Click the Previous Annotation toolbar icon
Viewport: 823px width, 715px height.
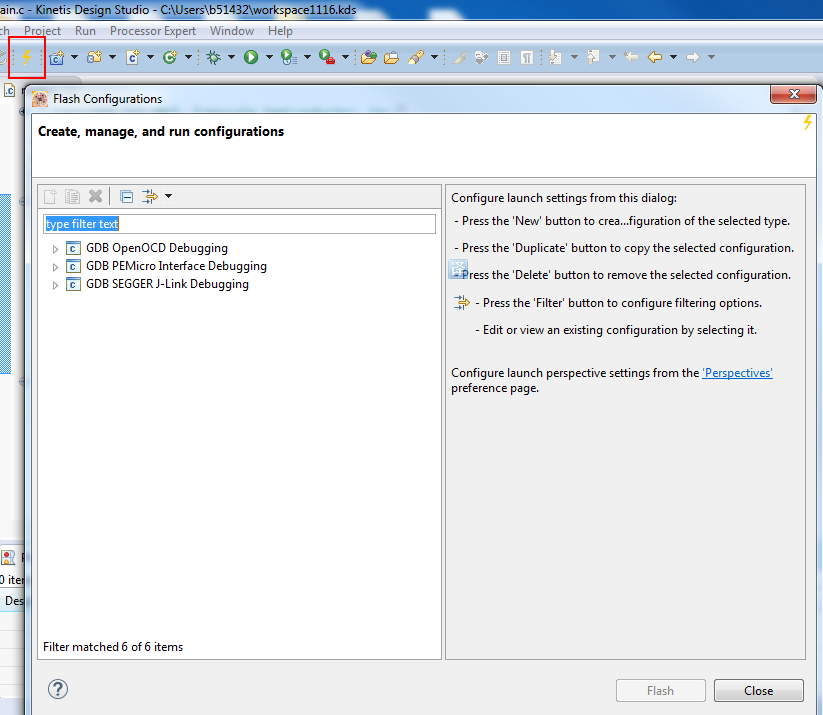click(593, 57)
